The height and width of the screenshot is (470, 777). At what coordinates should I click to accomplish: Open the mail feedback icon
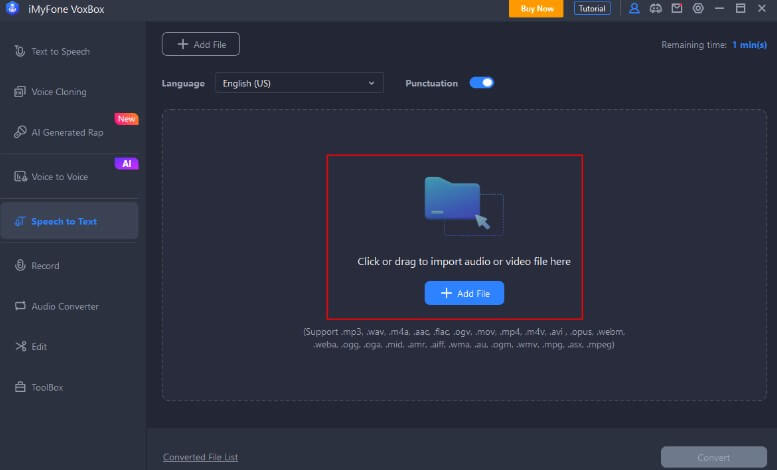[x=676, y=8]
